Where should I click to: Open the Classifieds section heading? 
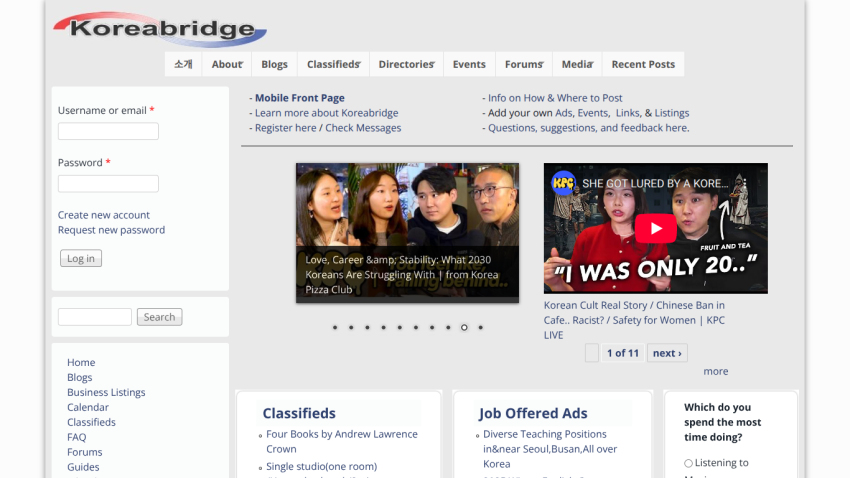[x=299, y=413]
